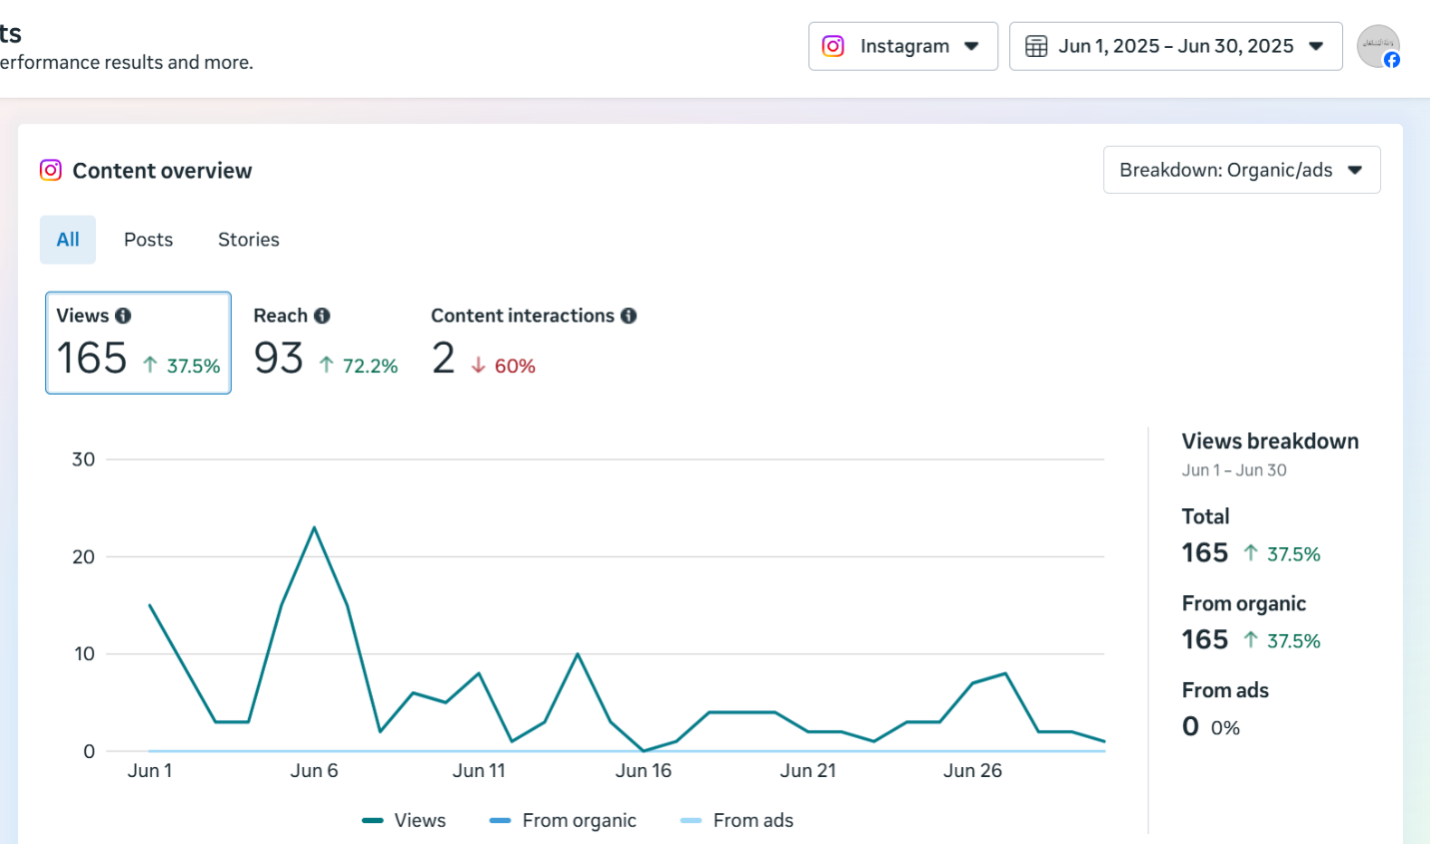Click the Jun 6 peak on views chart
Screen dimensions: 1430x849
point(314,528)
